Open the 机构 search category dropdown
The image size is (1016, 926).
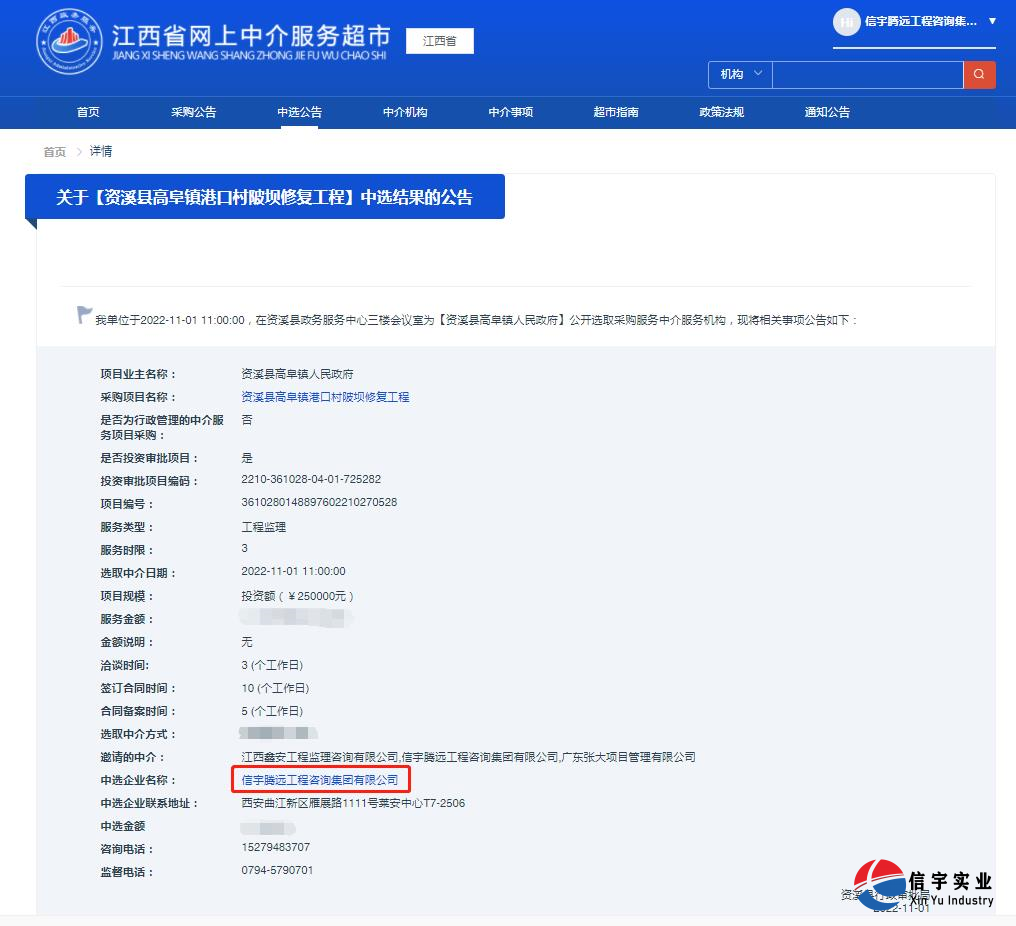click(739, 74)
